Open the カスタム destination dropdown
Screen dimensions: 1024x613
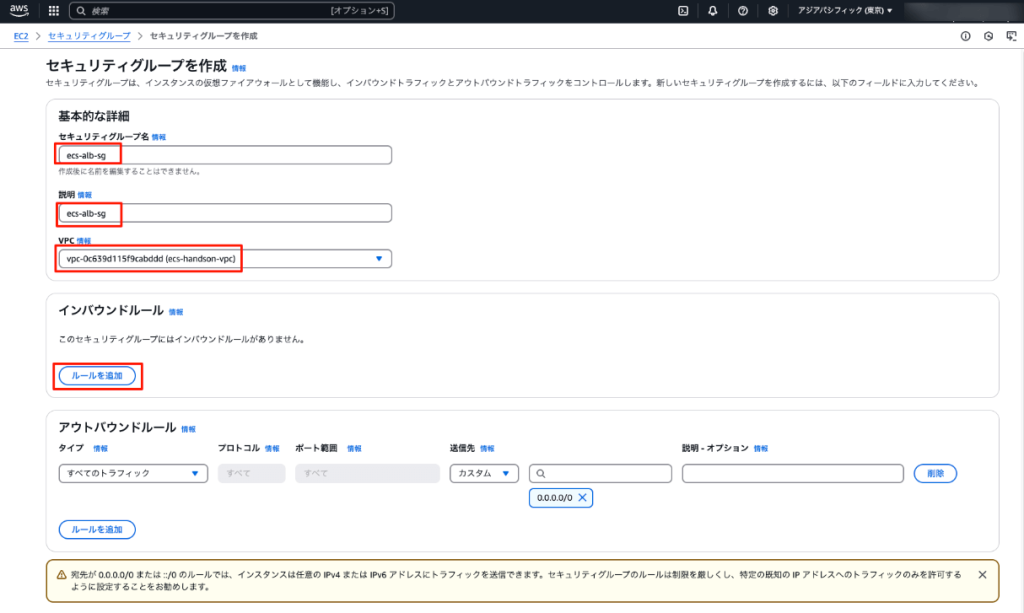coord(484,474)
